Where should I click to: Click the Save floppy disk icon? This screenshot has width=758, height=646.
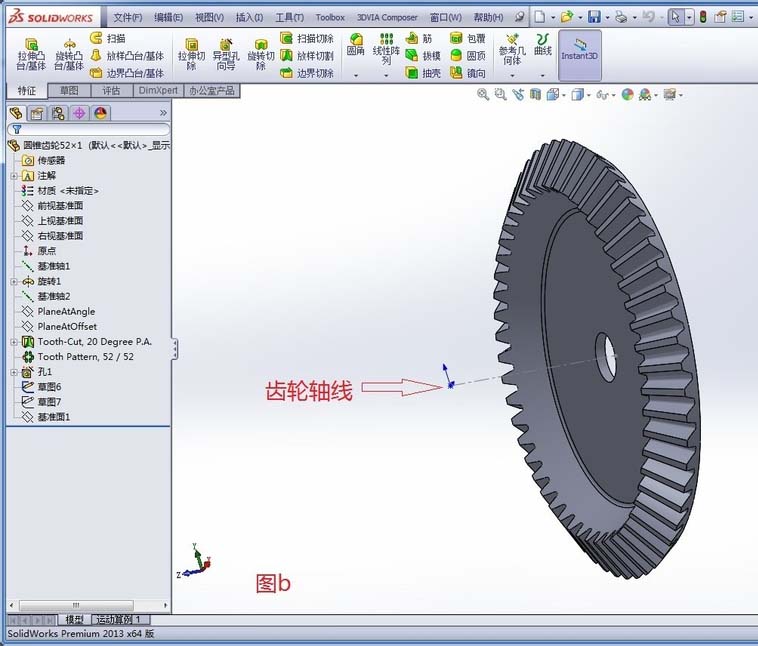pyautogui.click(x=594, y=17)
